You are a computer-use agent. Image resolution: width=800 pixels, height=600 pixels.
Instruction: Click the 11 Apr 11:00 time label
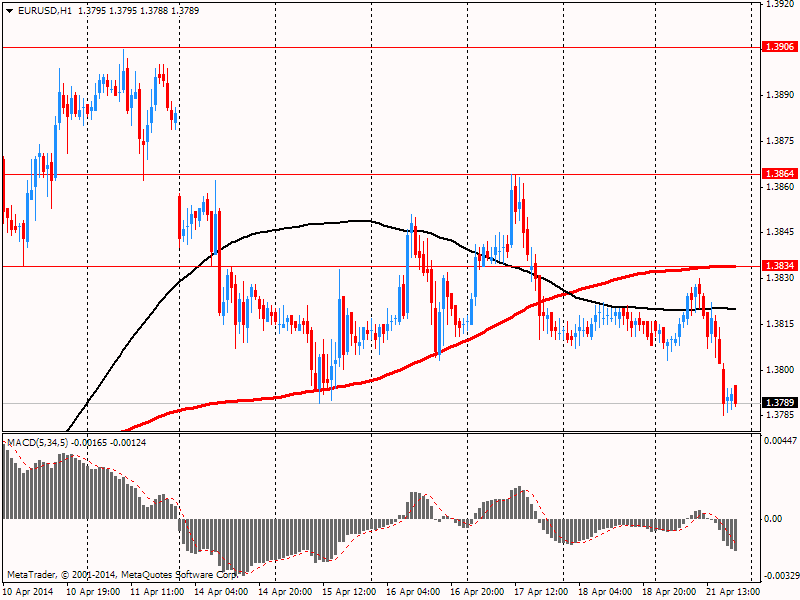click(157, 592)
